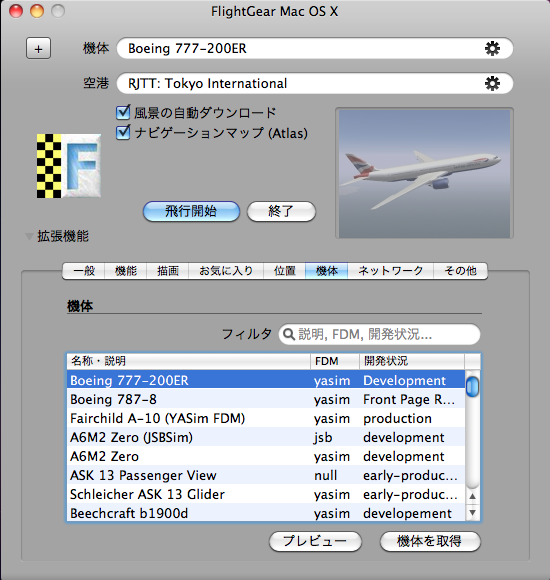Open the 描画 tab
This screenshot has width=550, height=580.
coord(168,271)
